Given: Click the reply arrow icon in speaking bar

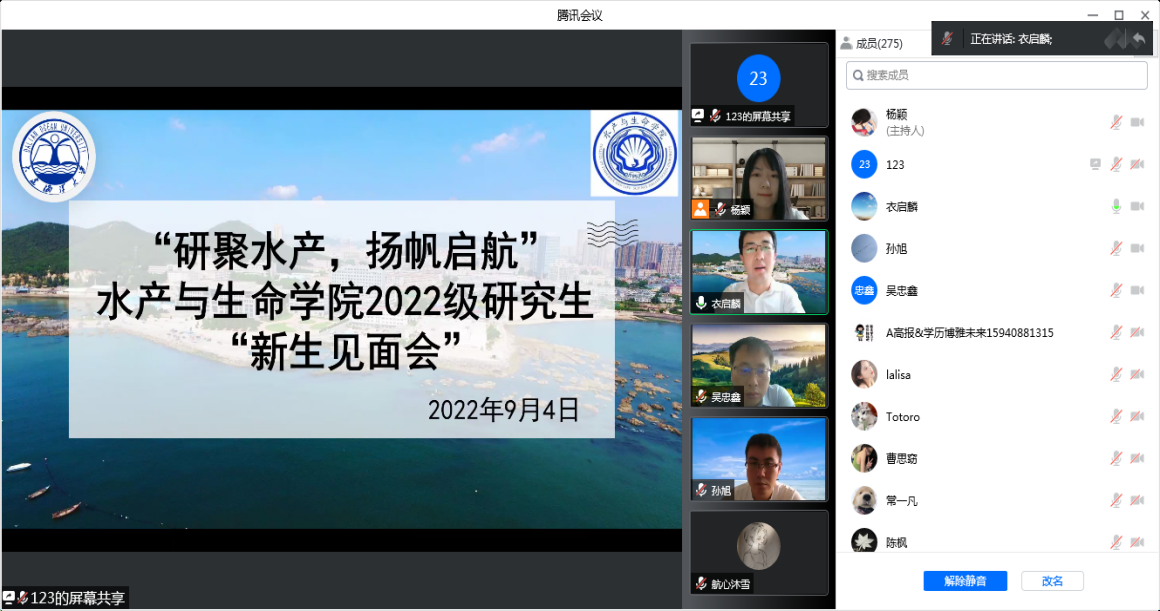Looking at the screenshot, I should tap(1138, 39).
